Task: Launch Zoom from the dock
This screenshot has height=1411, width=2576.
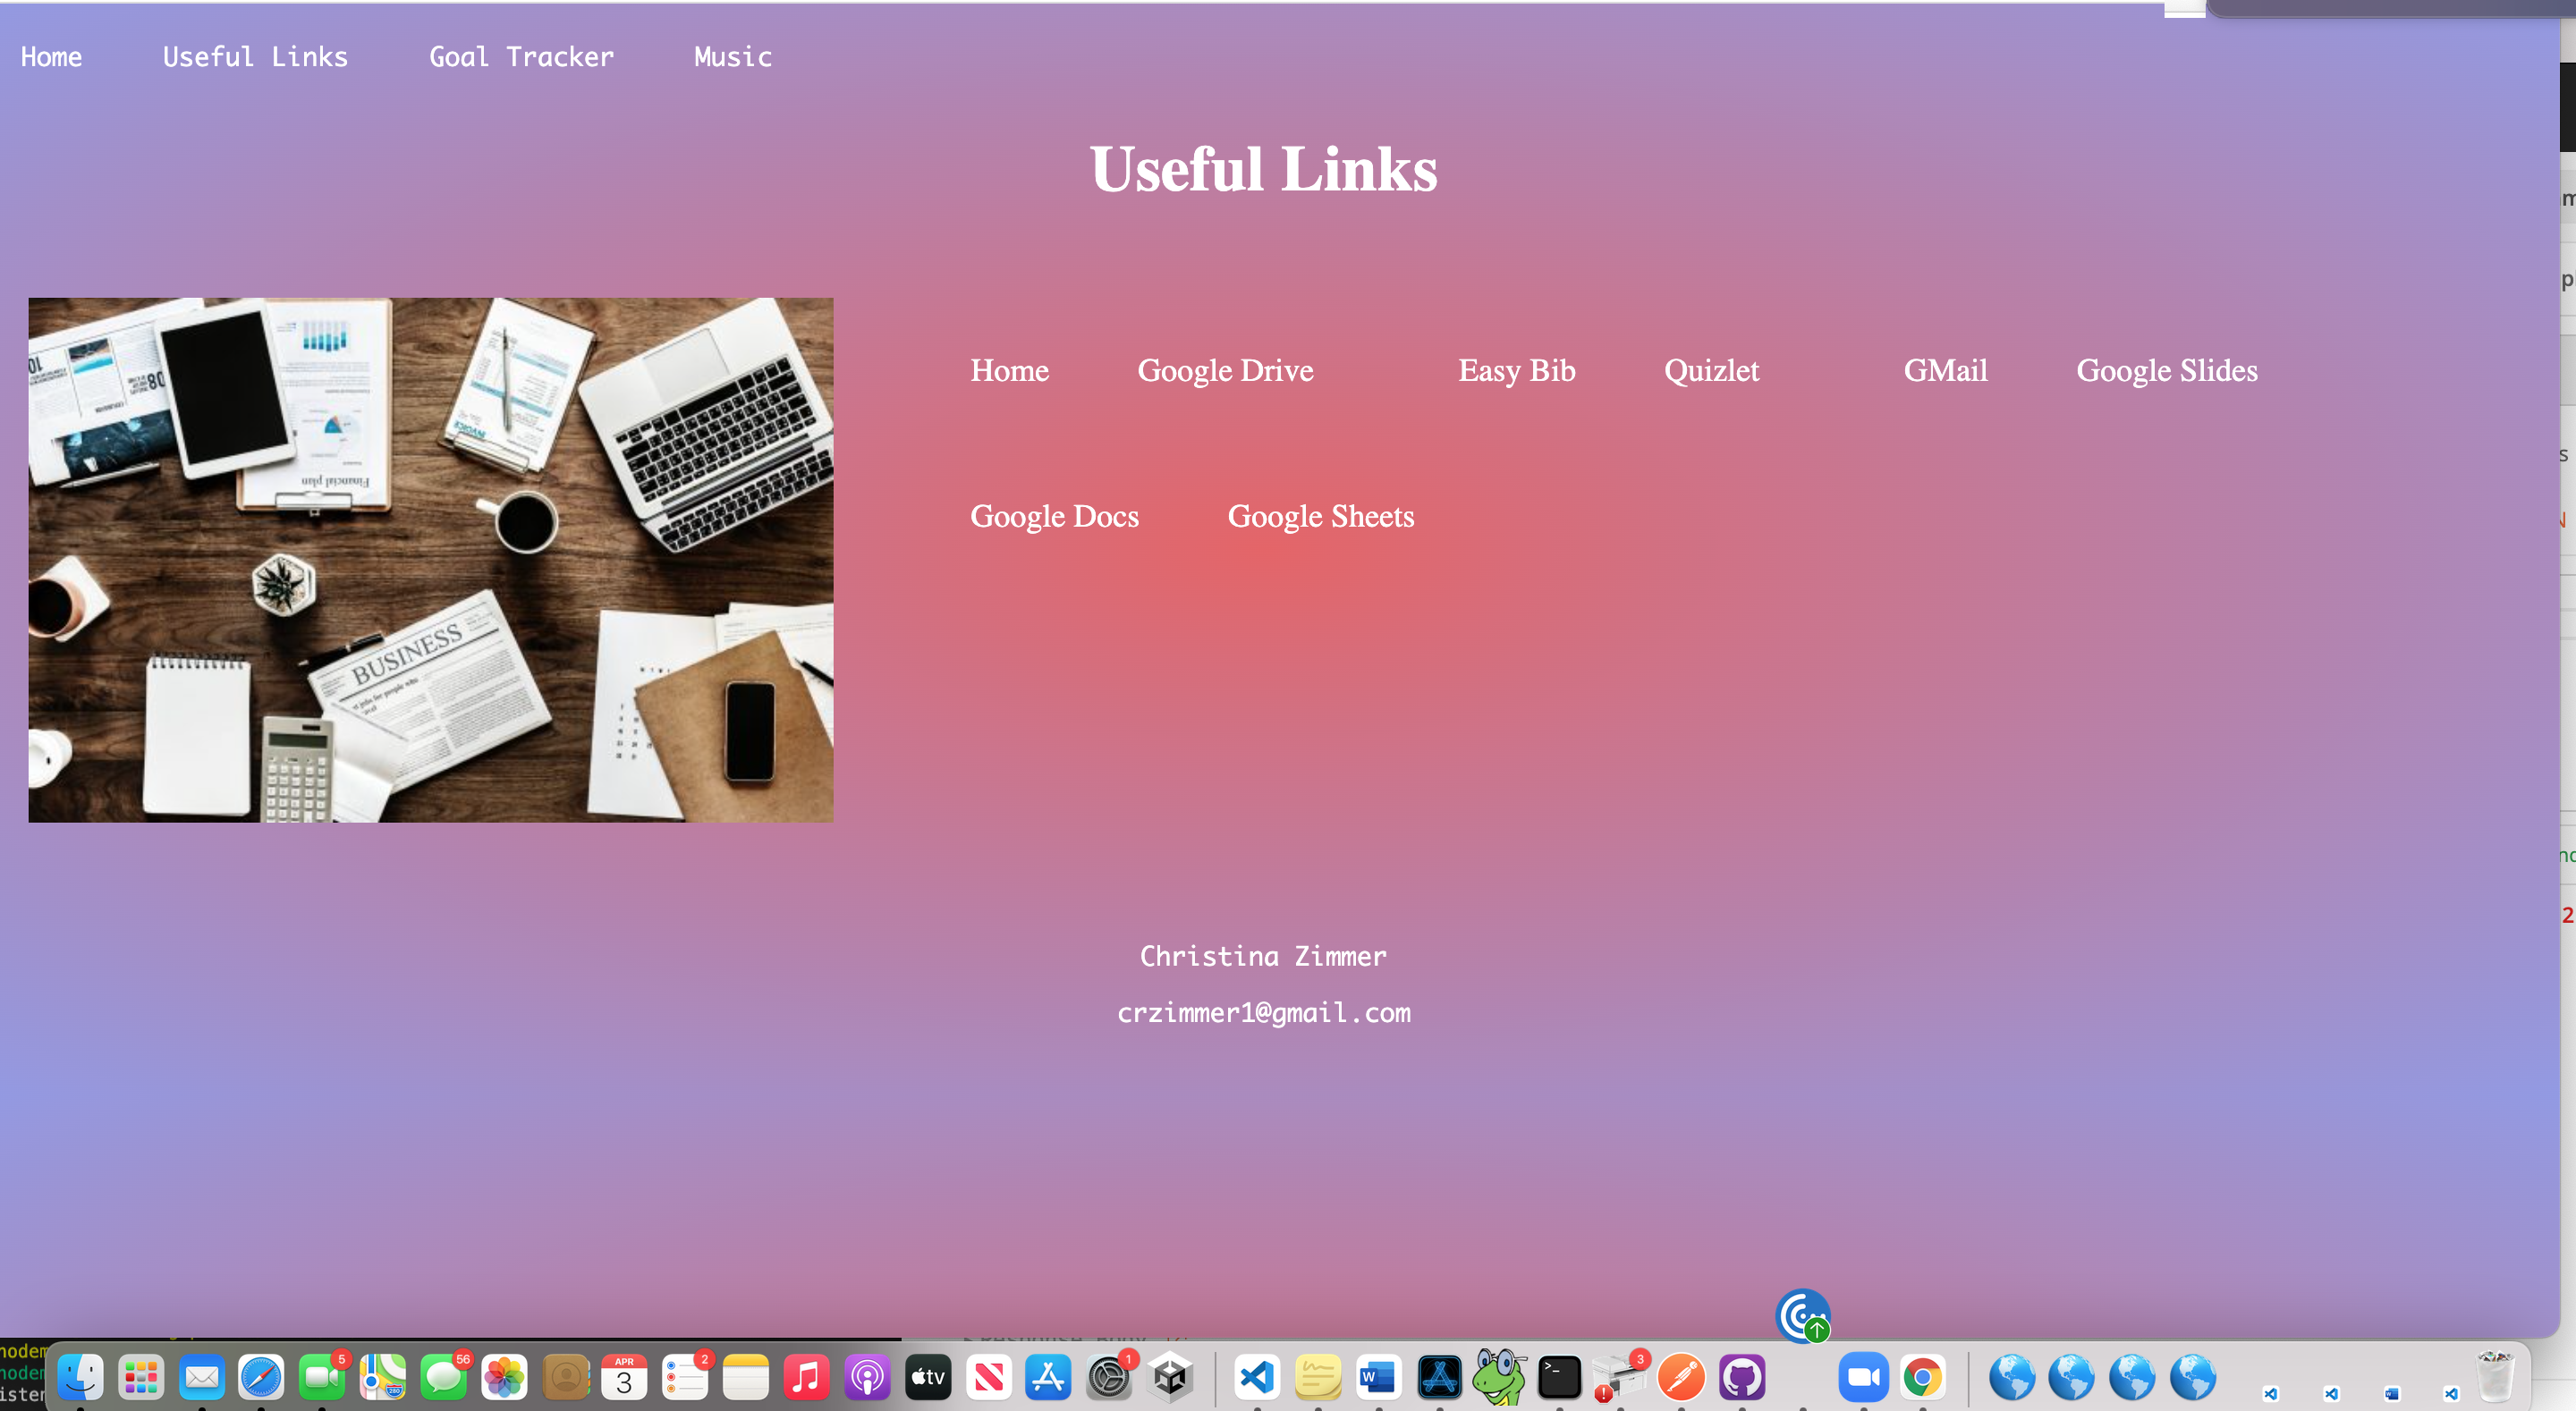Action: [x=1862, y=1378]
